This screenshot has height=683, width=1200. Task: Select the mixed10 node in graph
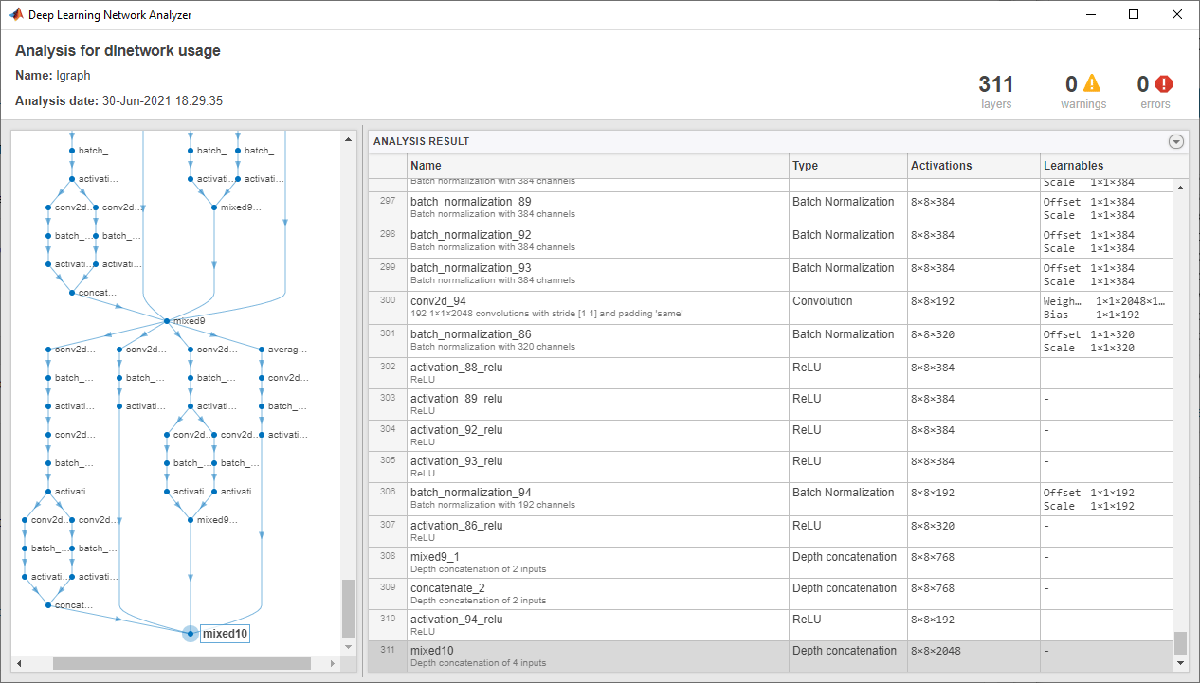(224, 634)
